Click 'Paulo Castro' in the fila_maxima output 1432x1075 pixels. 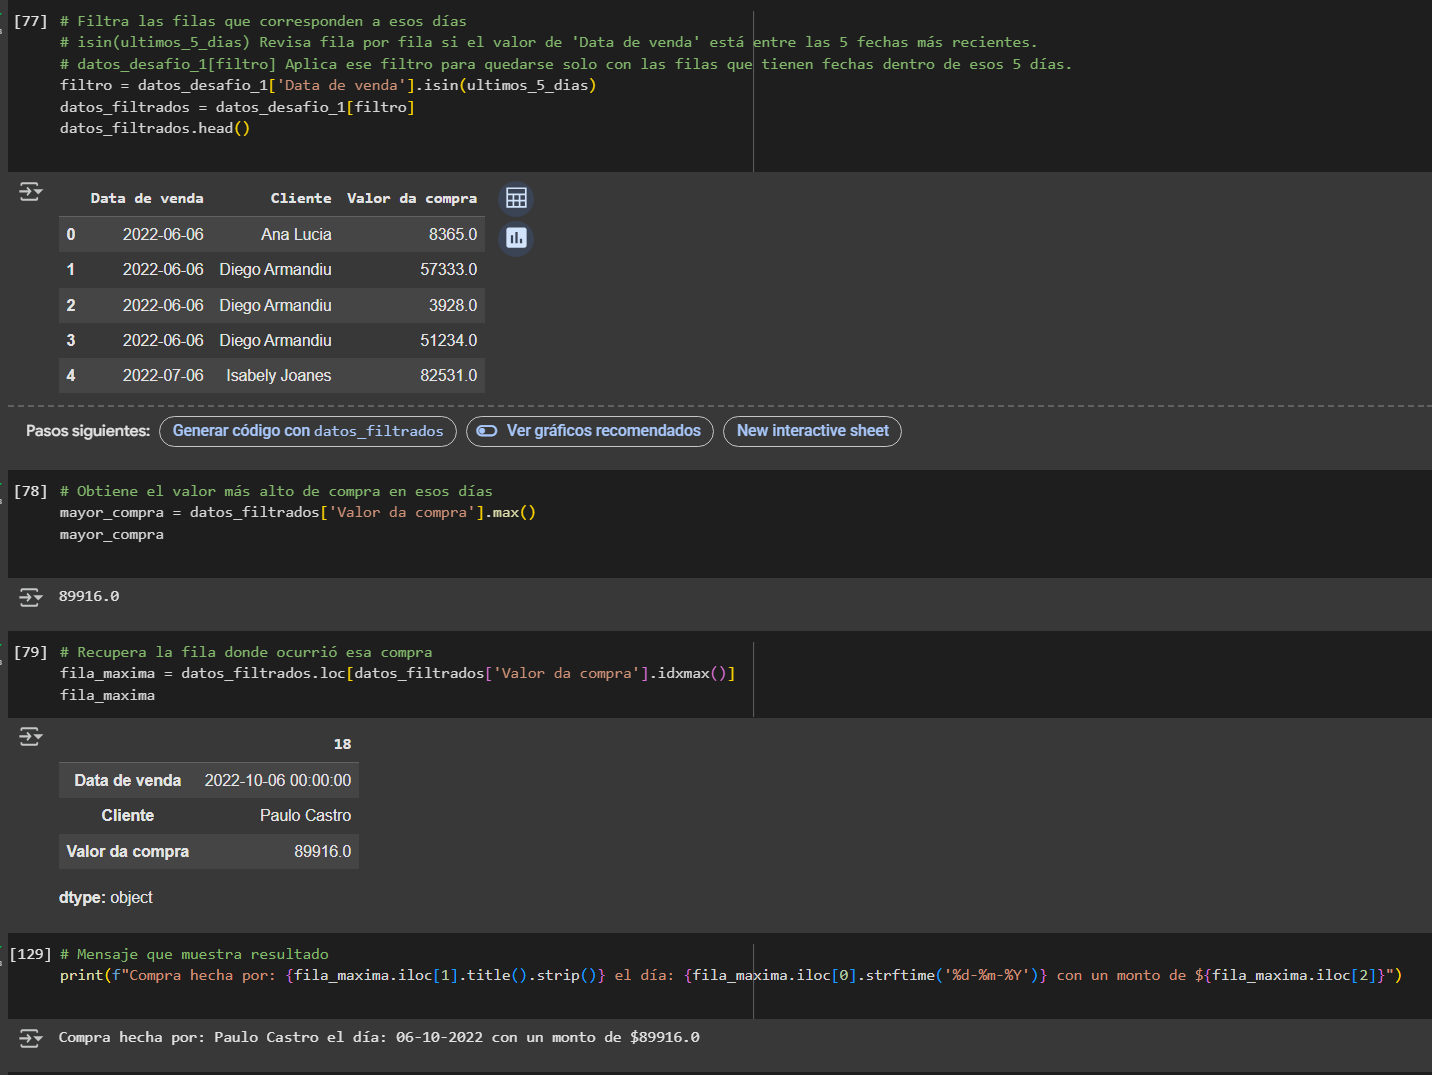pyautogui.click(x=306, y=815)
